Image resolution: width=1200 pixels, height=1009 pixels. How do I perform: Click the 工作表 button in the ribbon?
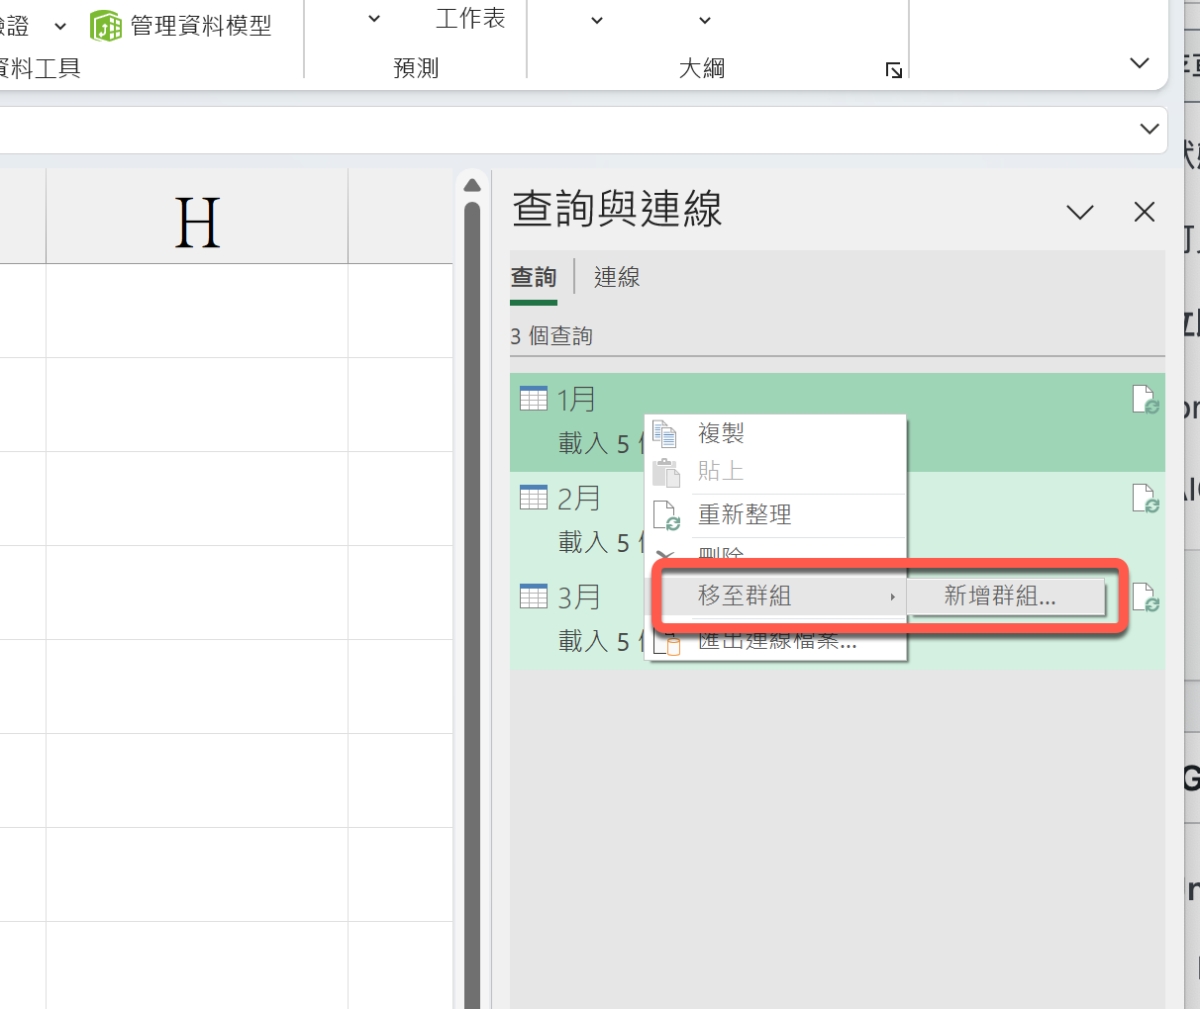[470, 18]
